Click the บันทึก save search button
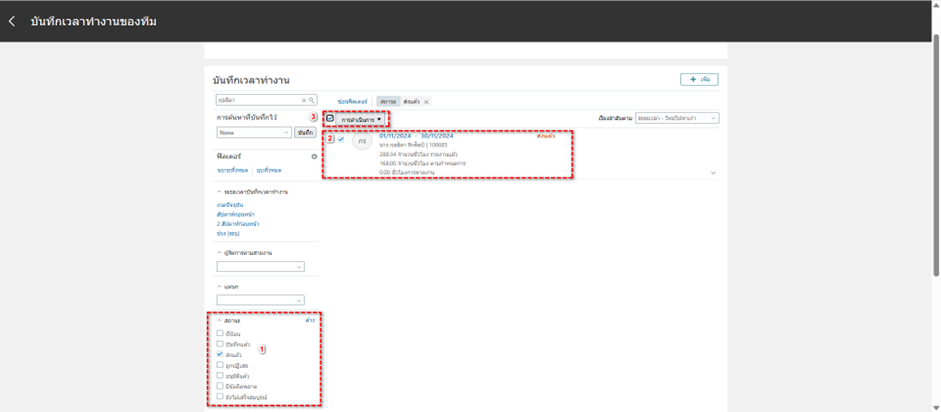Screen dimensions: 941x412 tap(305, 132)
